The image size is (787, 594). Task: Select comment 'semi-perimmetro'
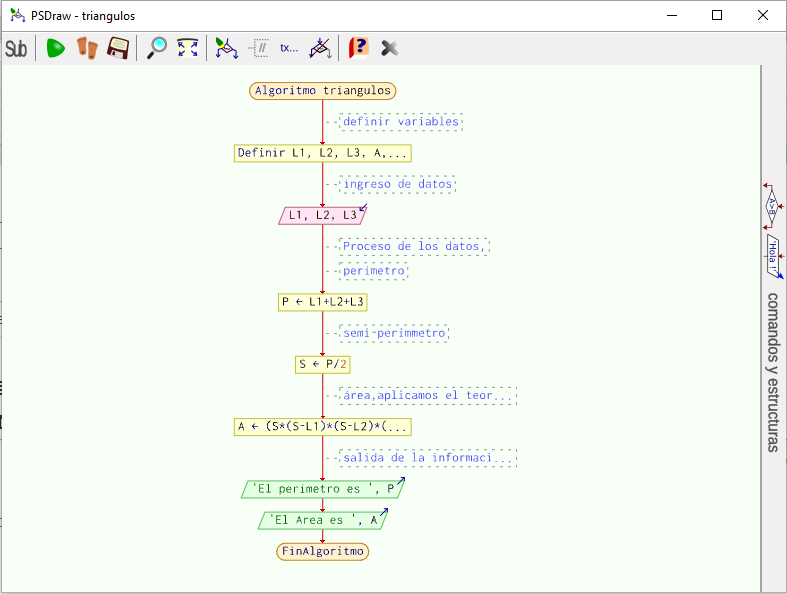394,333
